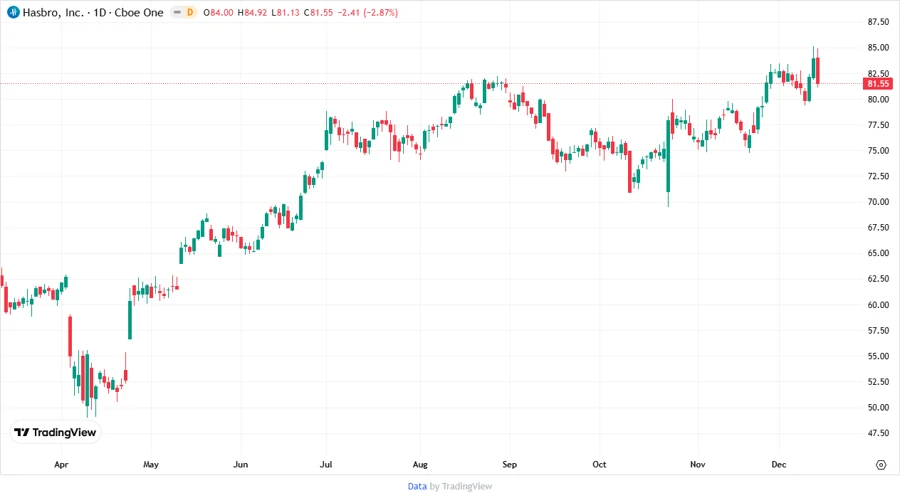The width and height of the screenshot is (900, 498).
Task: Click the Dec label on time axis
Action: coord(779,465)
